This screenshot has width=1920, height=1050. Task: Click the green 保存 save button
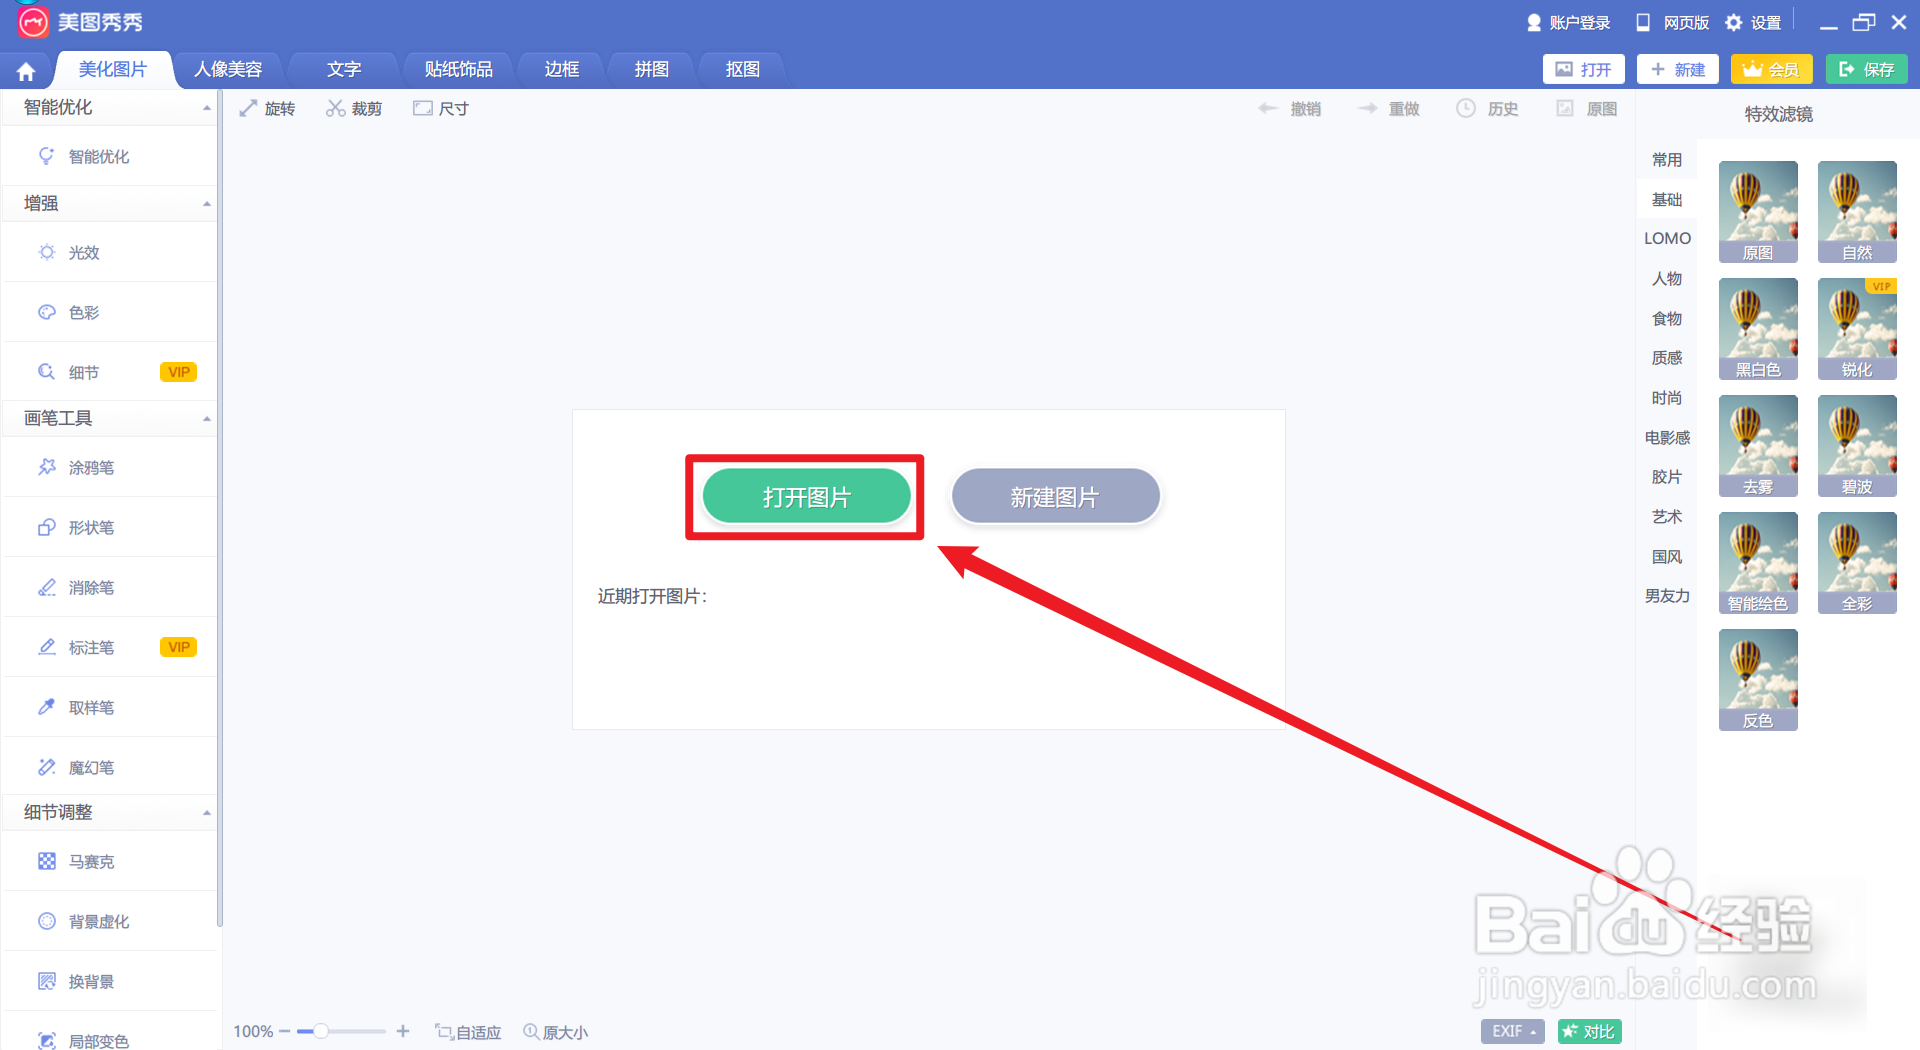pos(1867,69)
